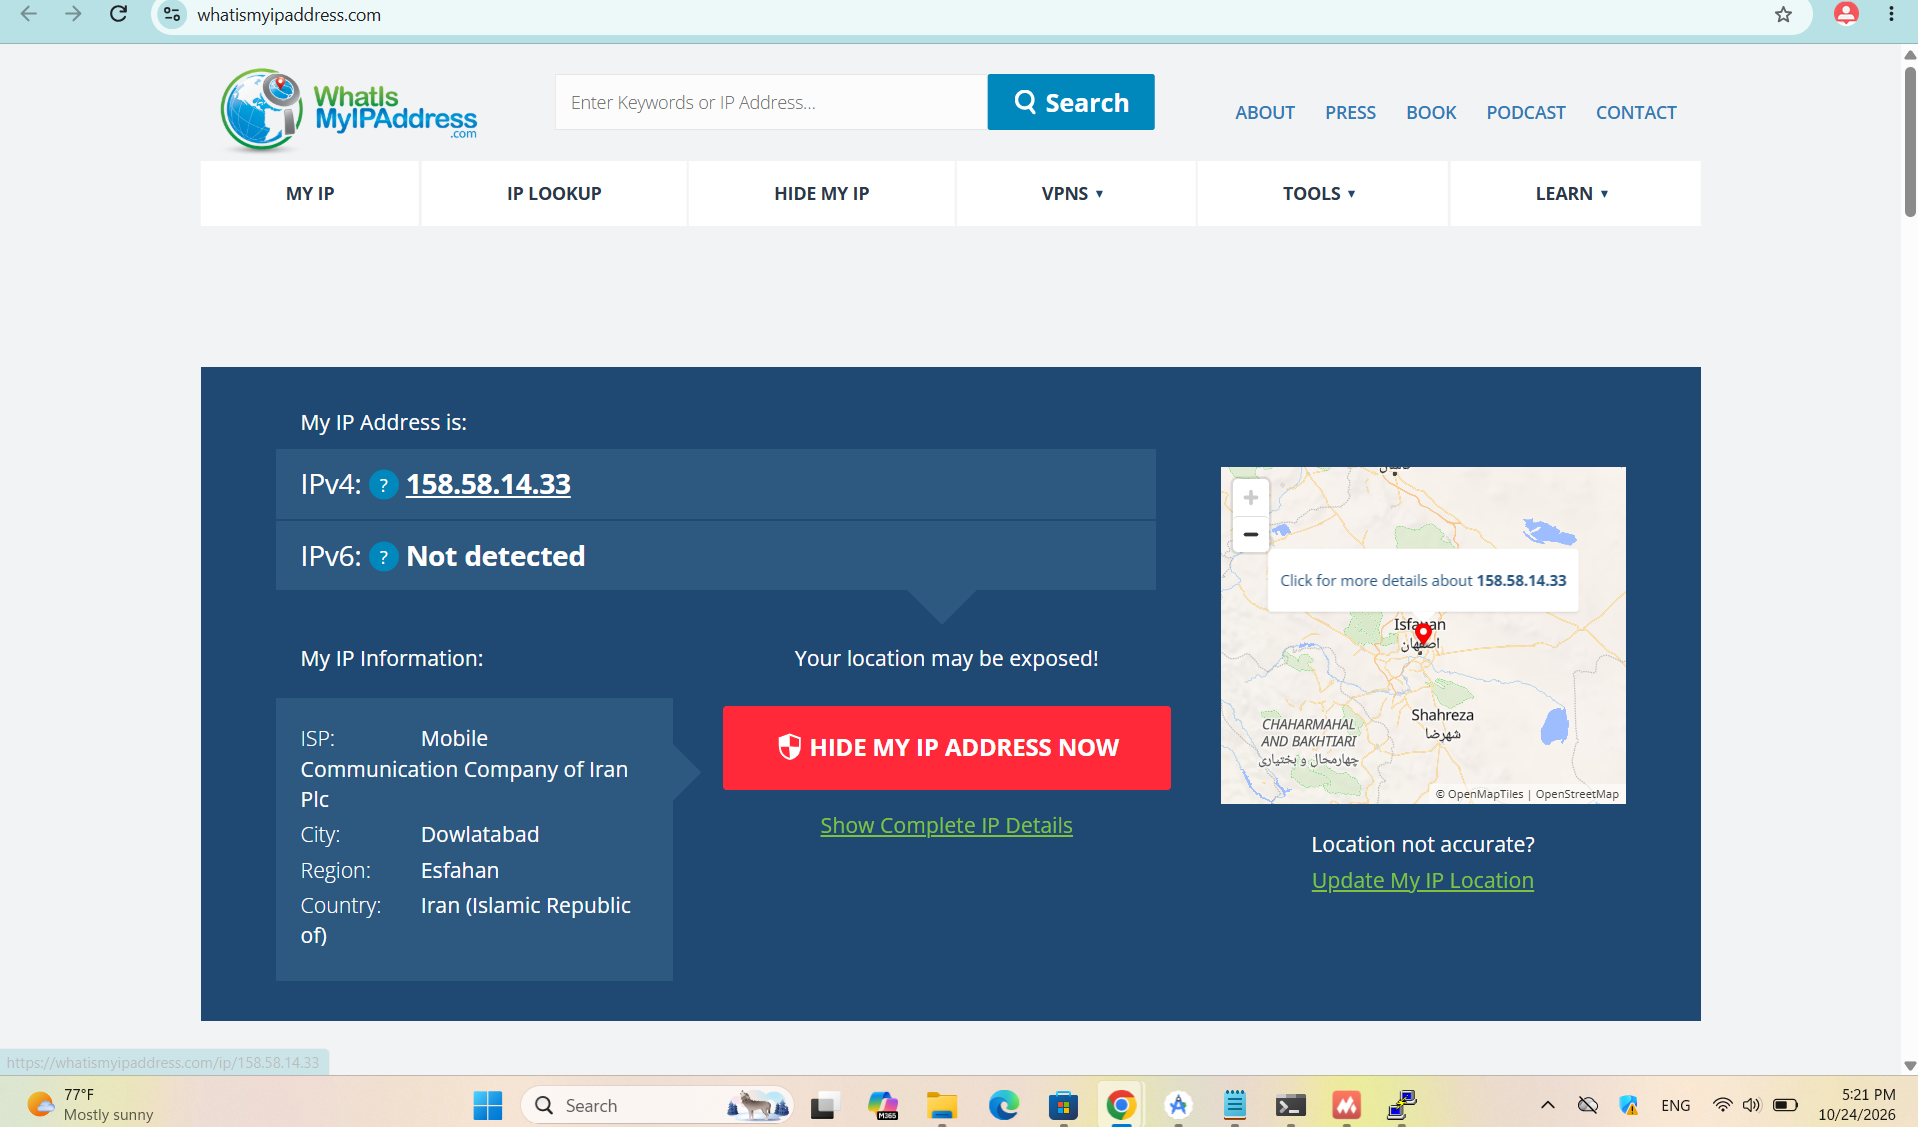Viewport: 1918px width, 1127px height.
Task: Go to the ABOUT page
Action: (x=1265, y=113)
